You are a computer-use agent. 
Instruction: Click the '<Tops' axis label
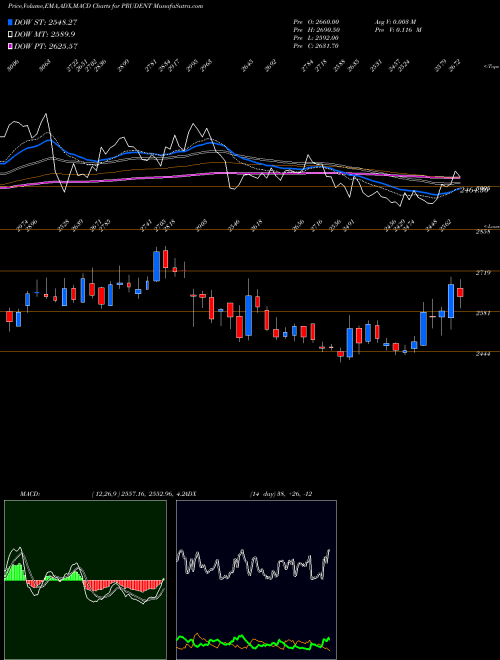pos(492,66)
